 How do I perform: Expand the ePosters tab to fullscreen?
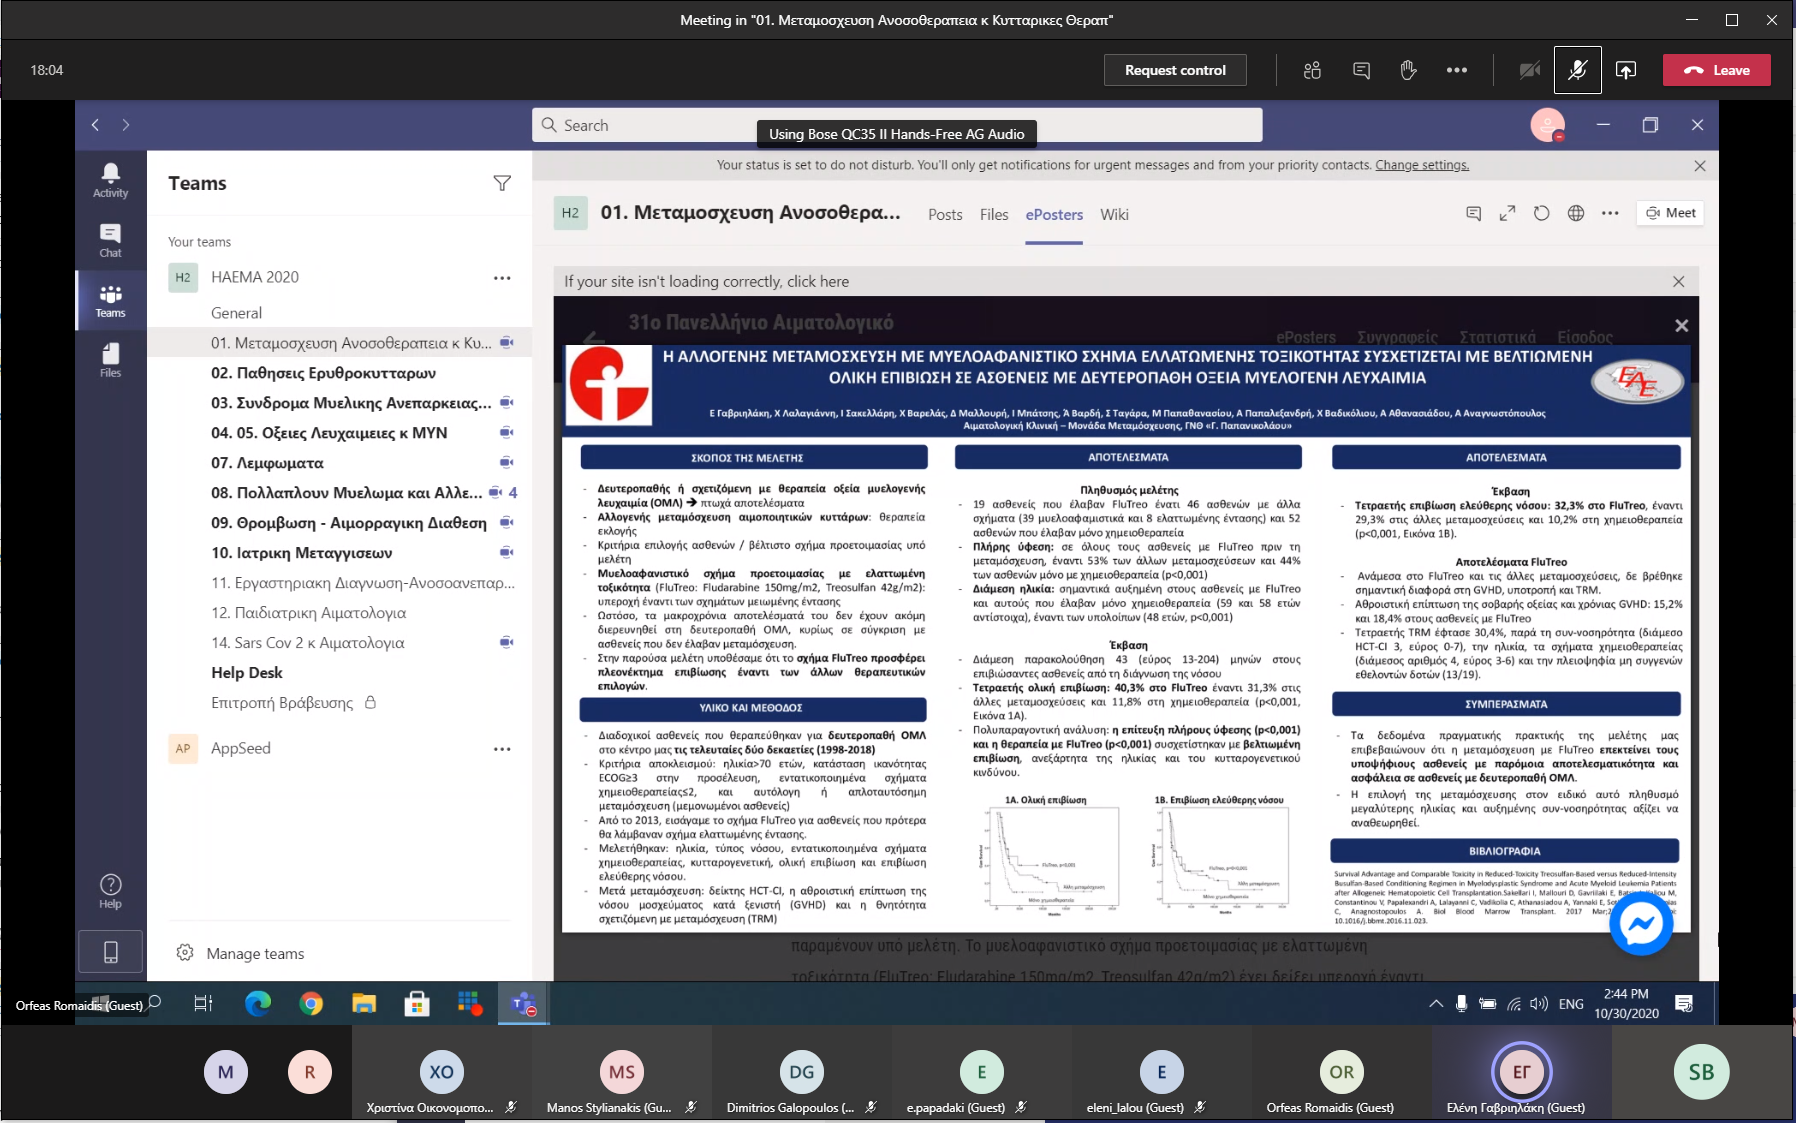coord(1507,213)
